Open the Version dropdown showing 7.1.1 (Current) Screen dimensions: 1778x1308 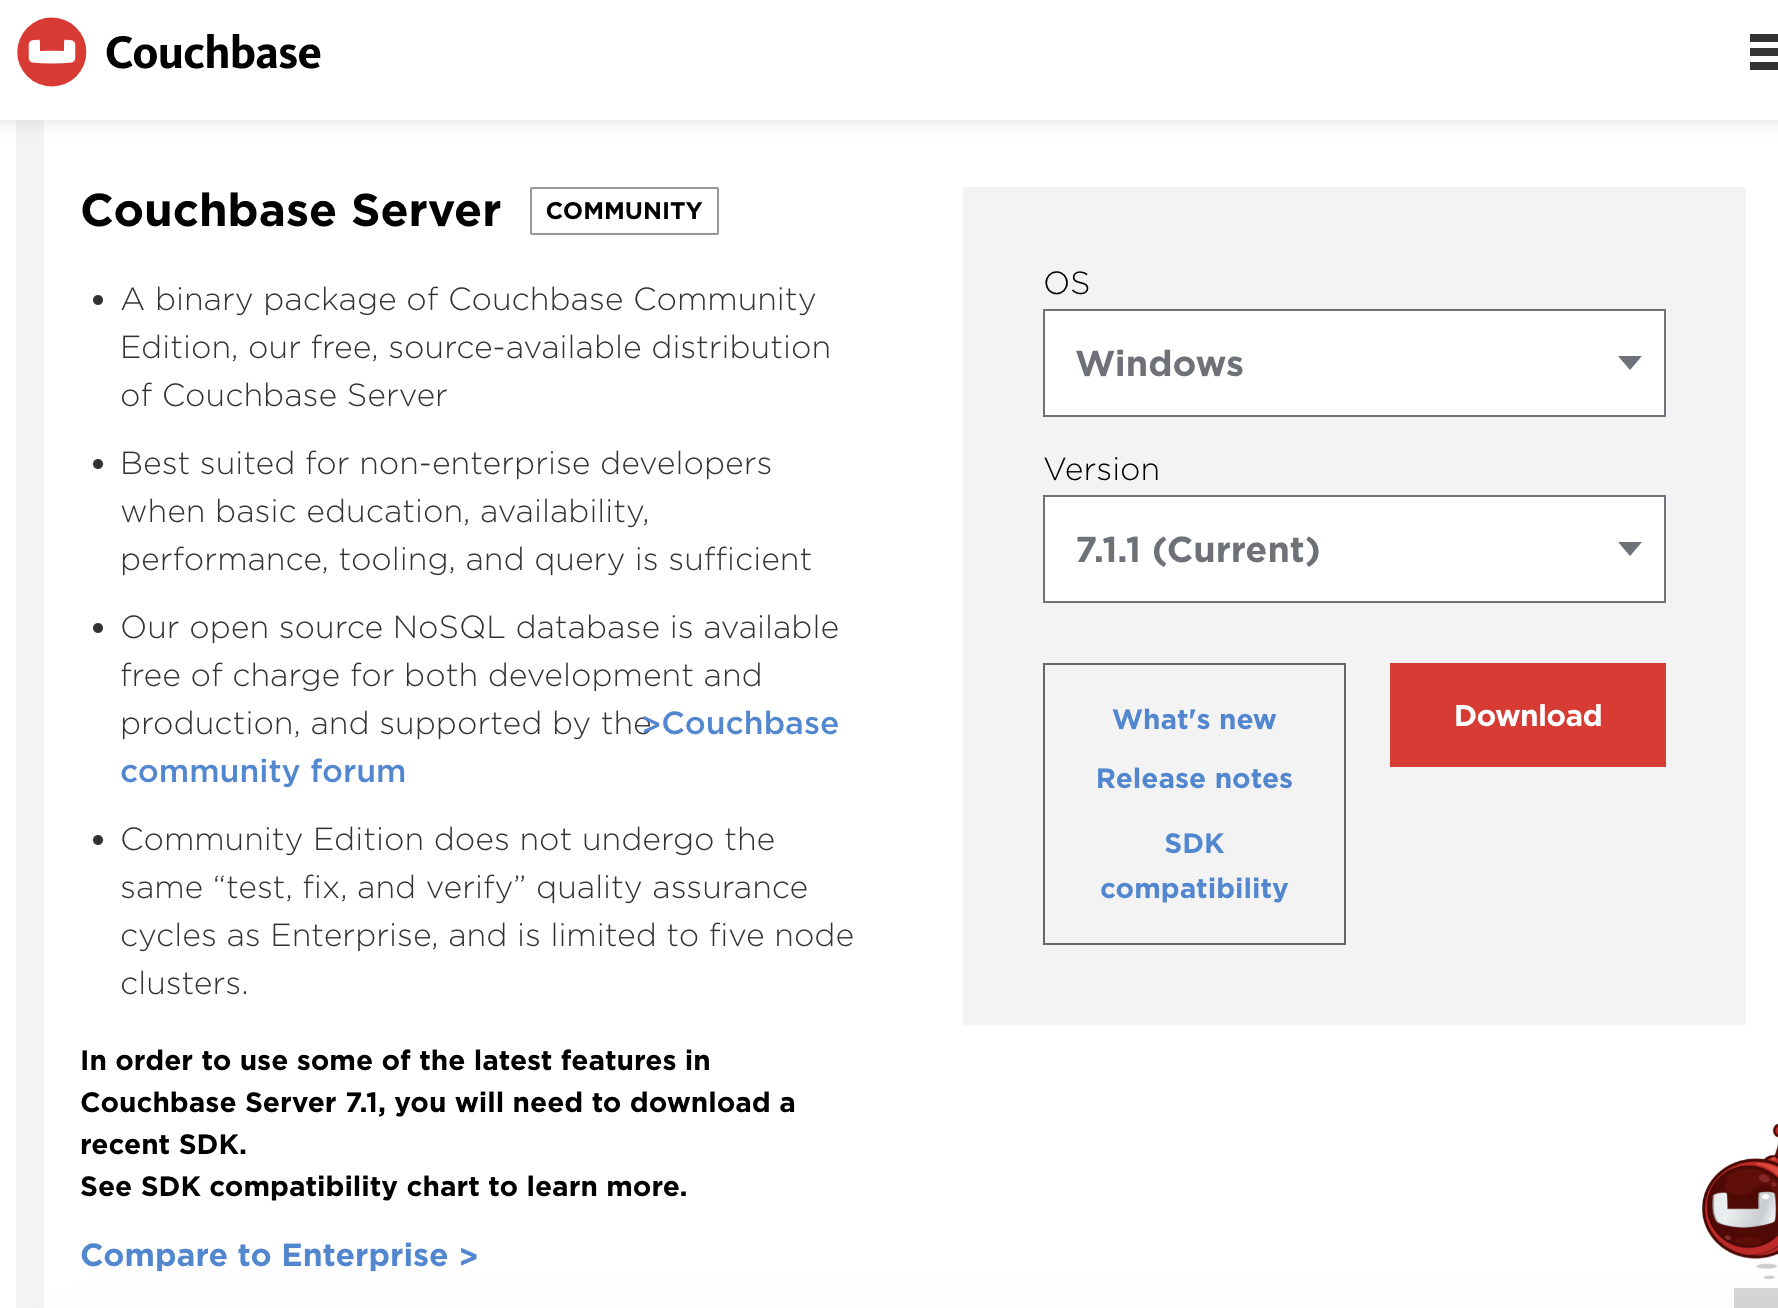click(1354, 549)
